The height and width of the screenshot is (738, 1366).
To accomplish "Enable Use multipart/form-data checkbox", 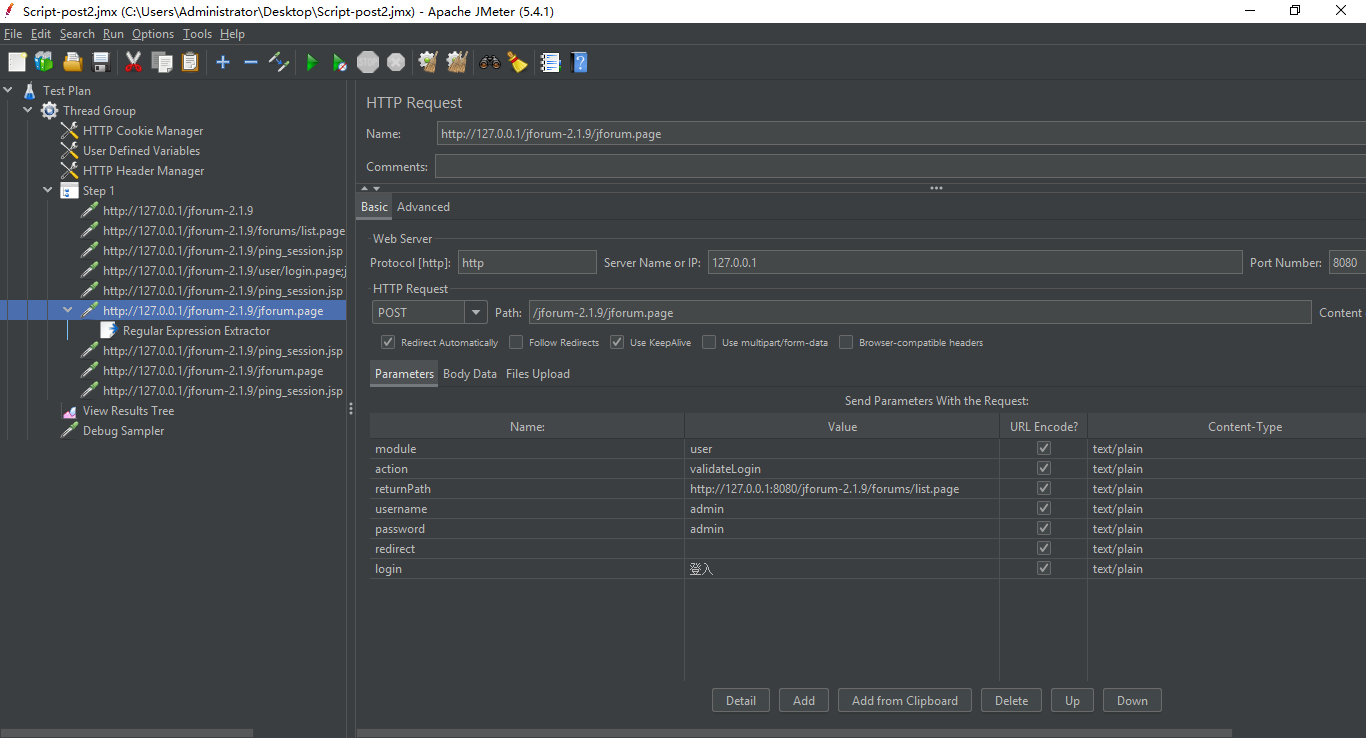I will coord(709,342).
